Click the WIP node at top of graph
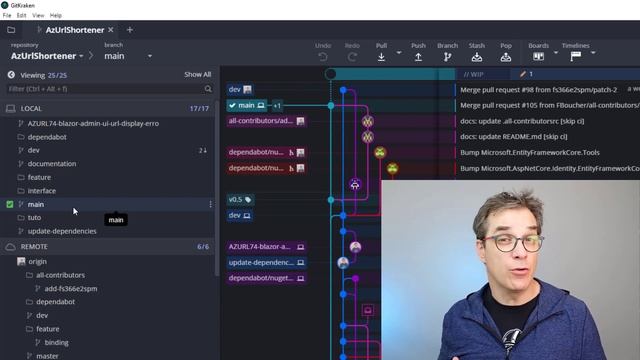 pyautogui.click(x=331, y=74)
